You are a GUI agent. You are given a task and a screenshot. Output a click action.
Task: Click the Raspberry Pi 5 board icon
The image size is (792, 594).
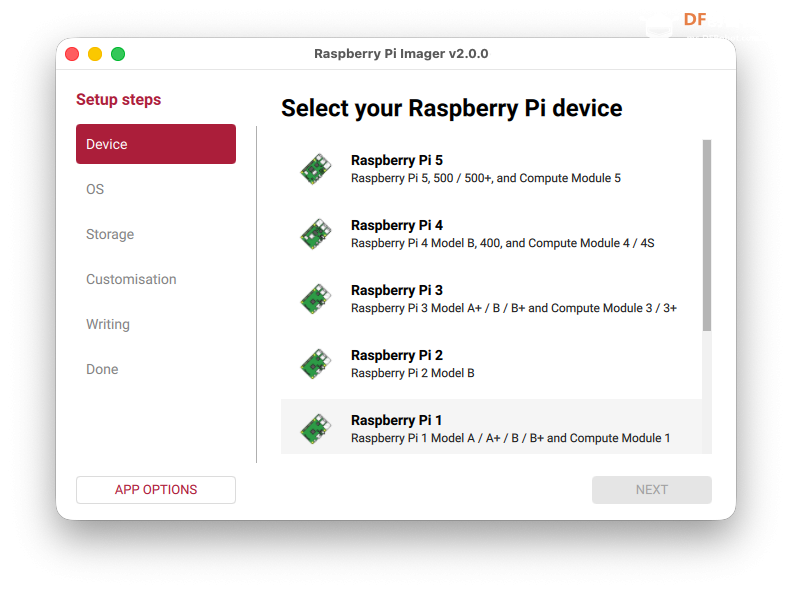pos(316,169)
